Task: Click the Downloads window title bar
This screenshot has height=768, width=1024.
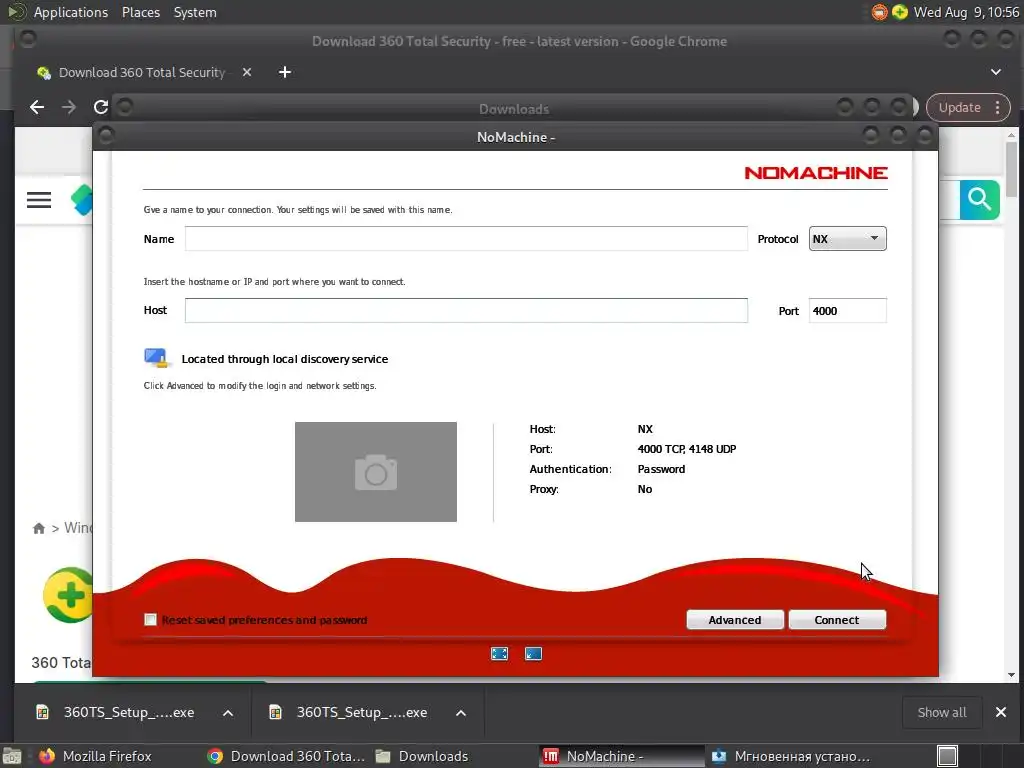Action: pos(514,108)
